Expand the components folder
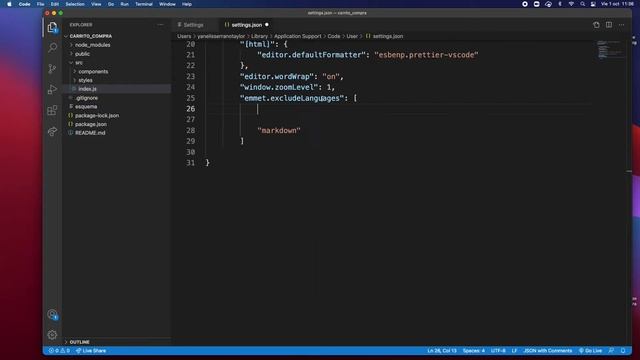The image size is (640, 360). tap(93, 71)
